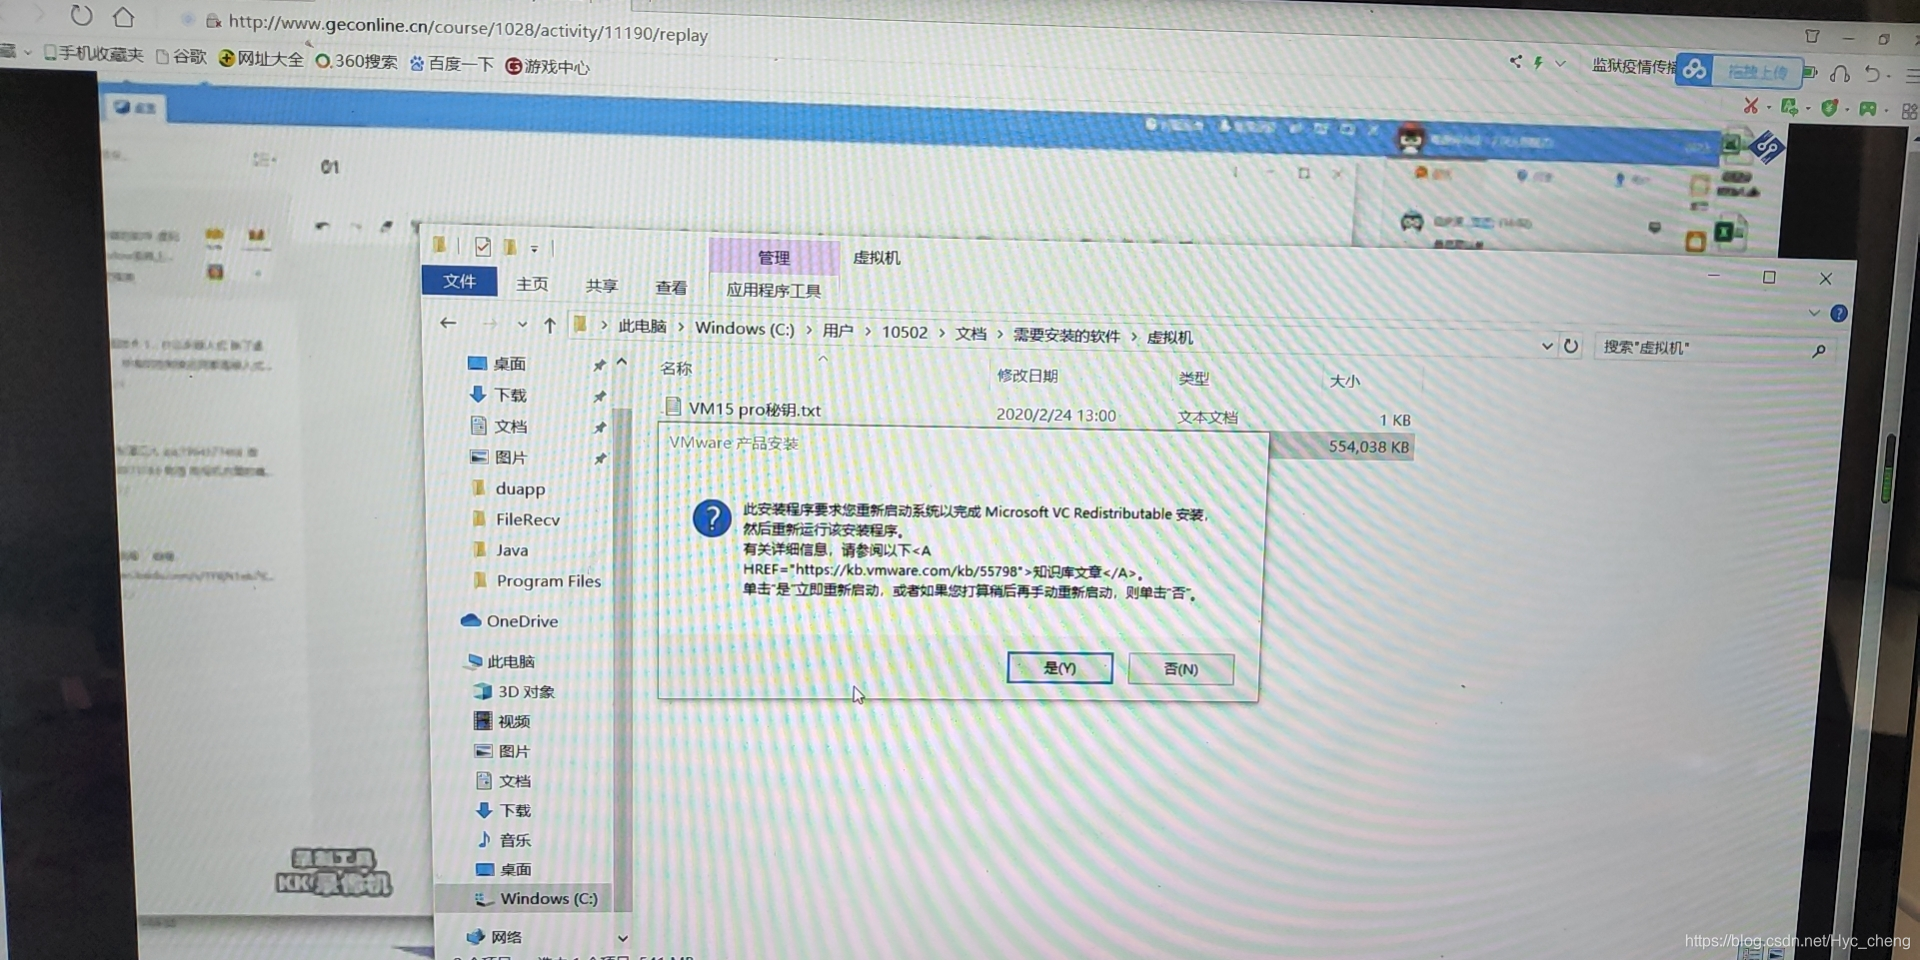Open pinned 文档 in Quick access
Viewport: 1920px width, 960px height.
tap(510, 426)
